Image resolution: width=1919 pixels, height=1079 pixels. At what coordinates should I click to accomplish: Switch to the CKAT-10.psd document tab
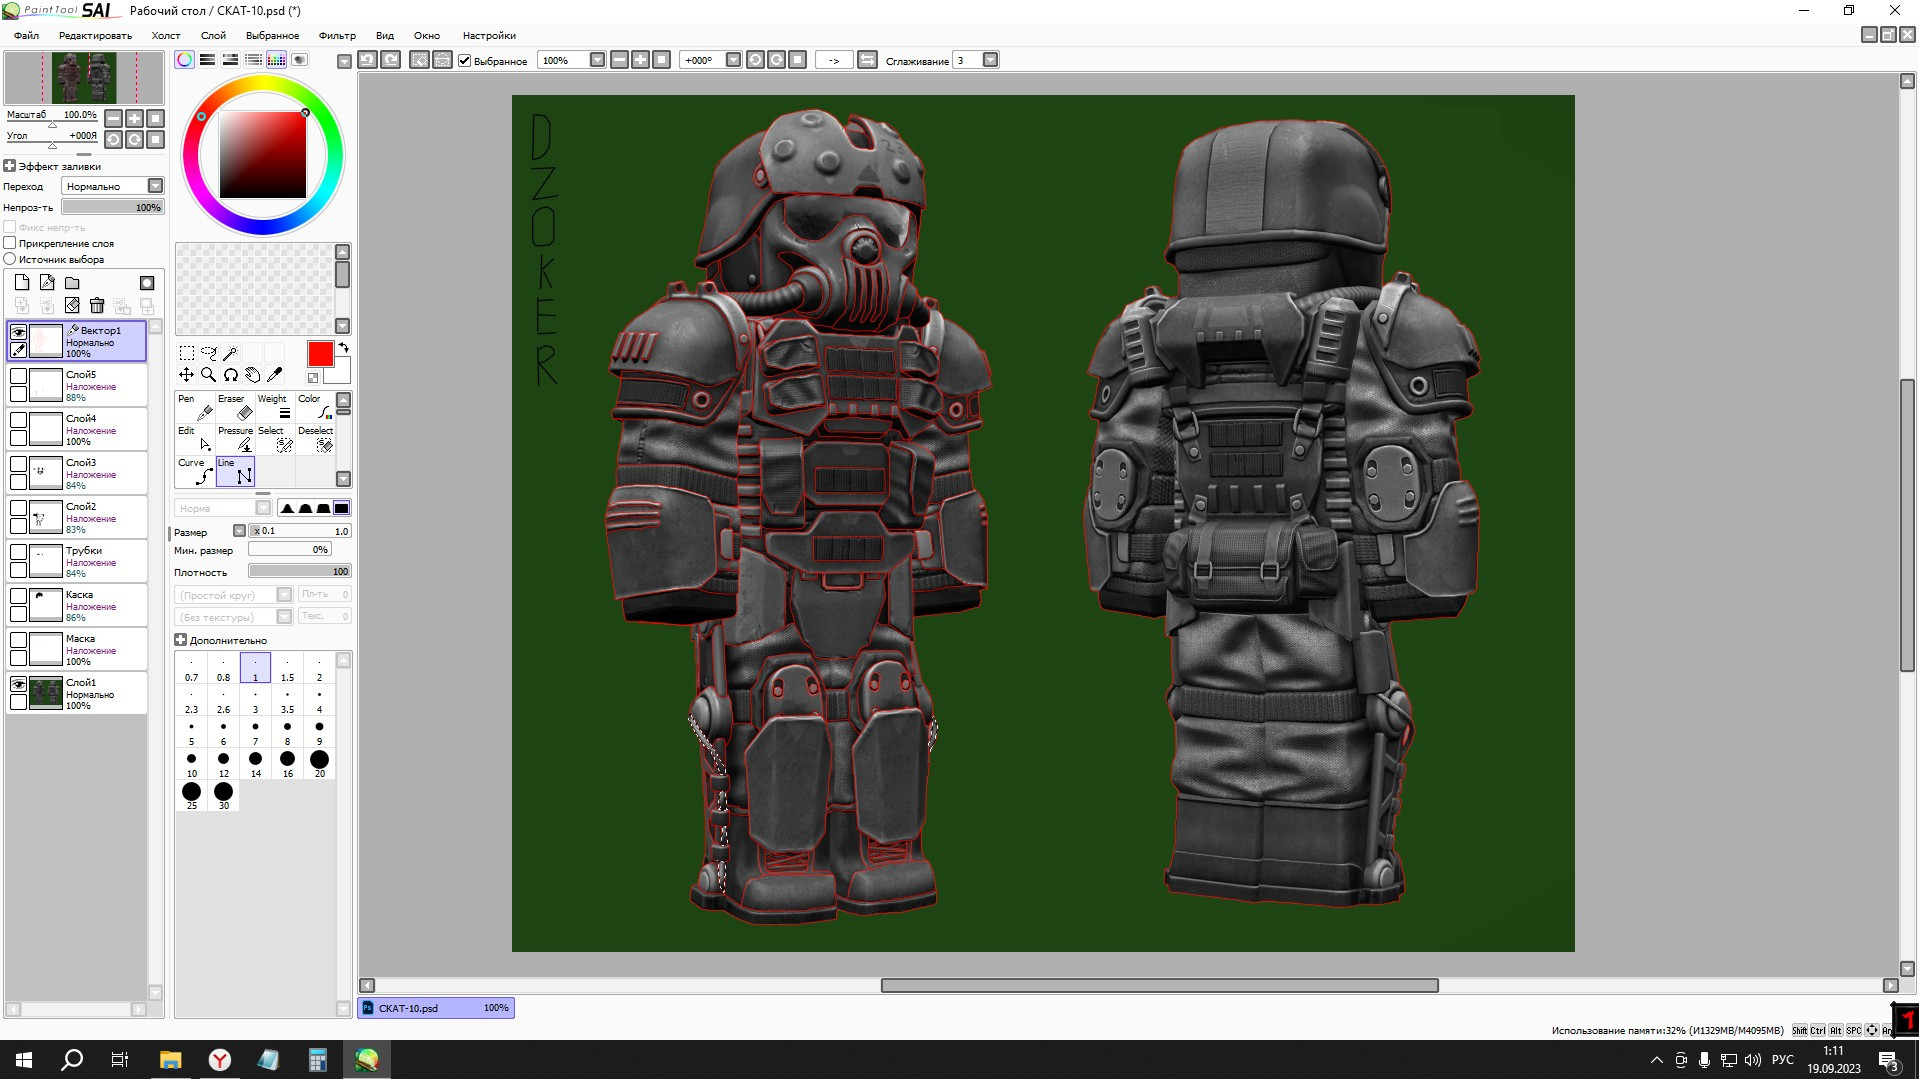click(x=436, y=1008)
